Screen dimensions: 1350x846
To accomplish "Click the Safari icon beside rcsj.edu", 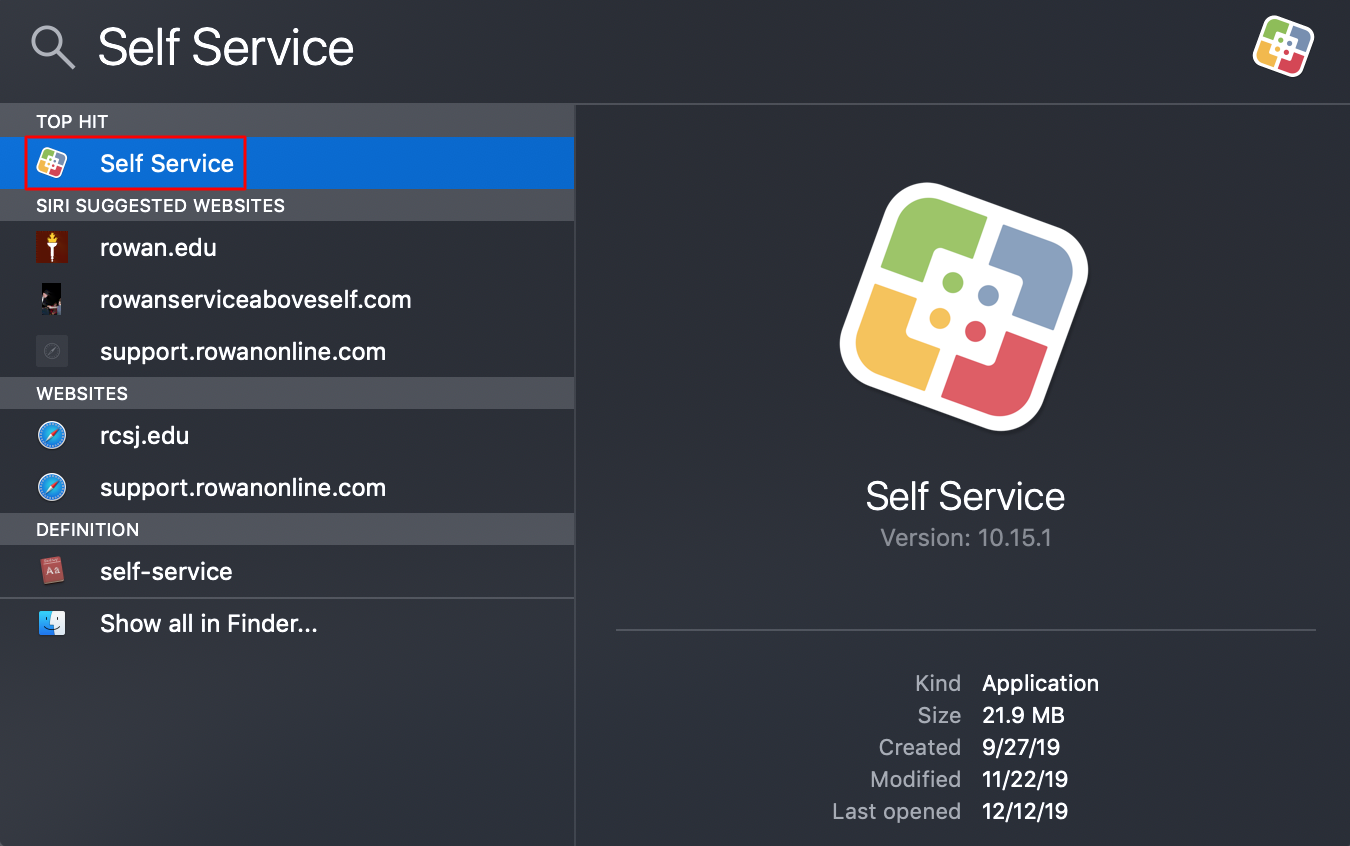I will 52,435.
